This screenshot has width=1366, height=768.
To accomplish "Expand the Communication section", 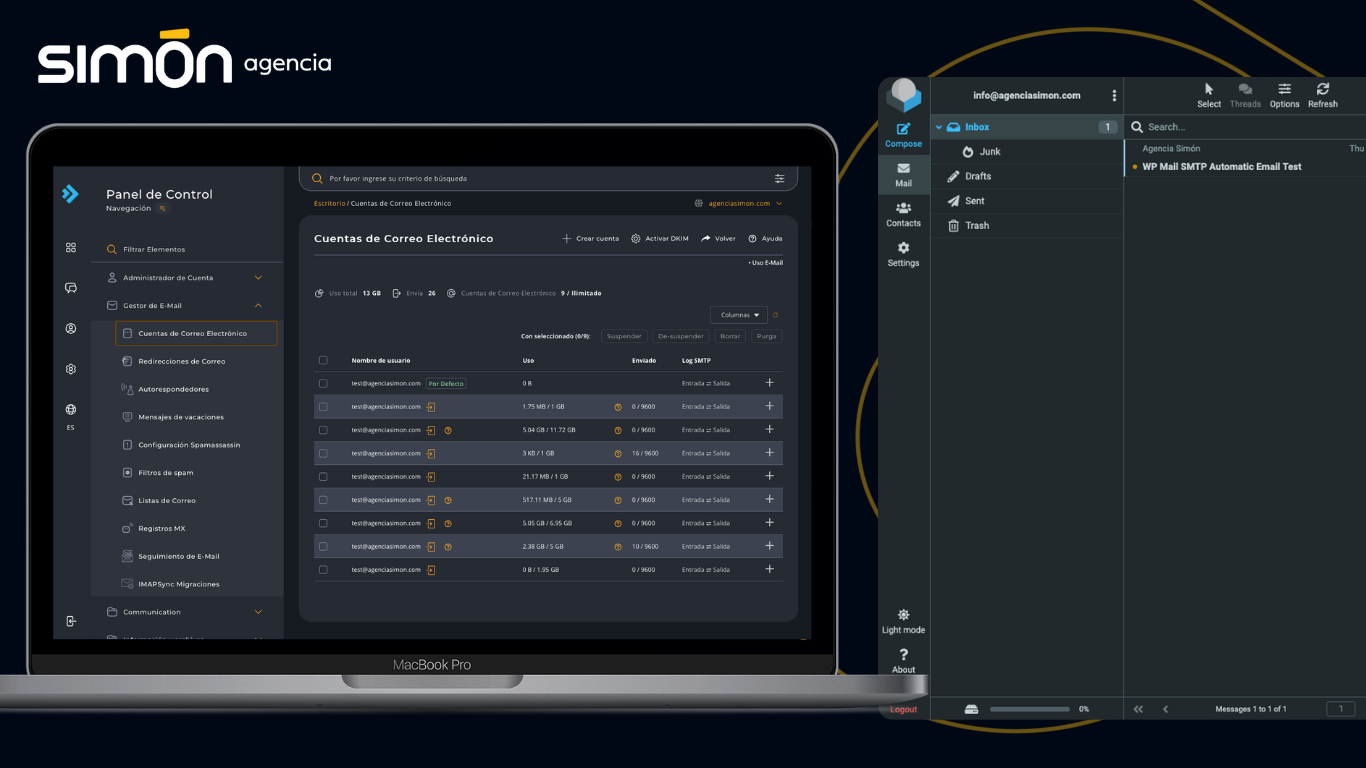I will (x=186, y=612).
